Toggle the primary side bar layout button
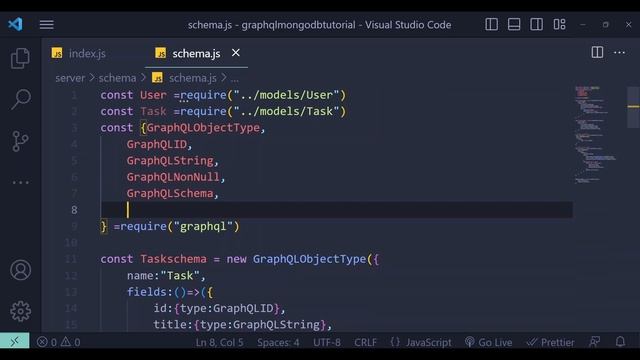 (491, 24)
